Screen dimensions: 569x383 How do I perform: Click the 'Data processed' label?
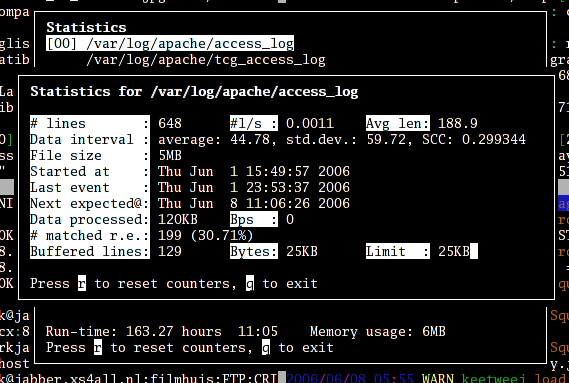[90, 219]
